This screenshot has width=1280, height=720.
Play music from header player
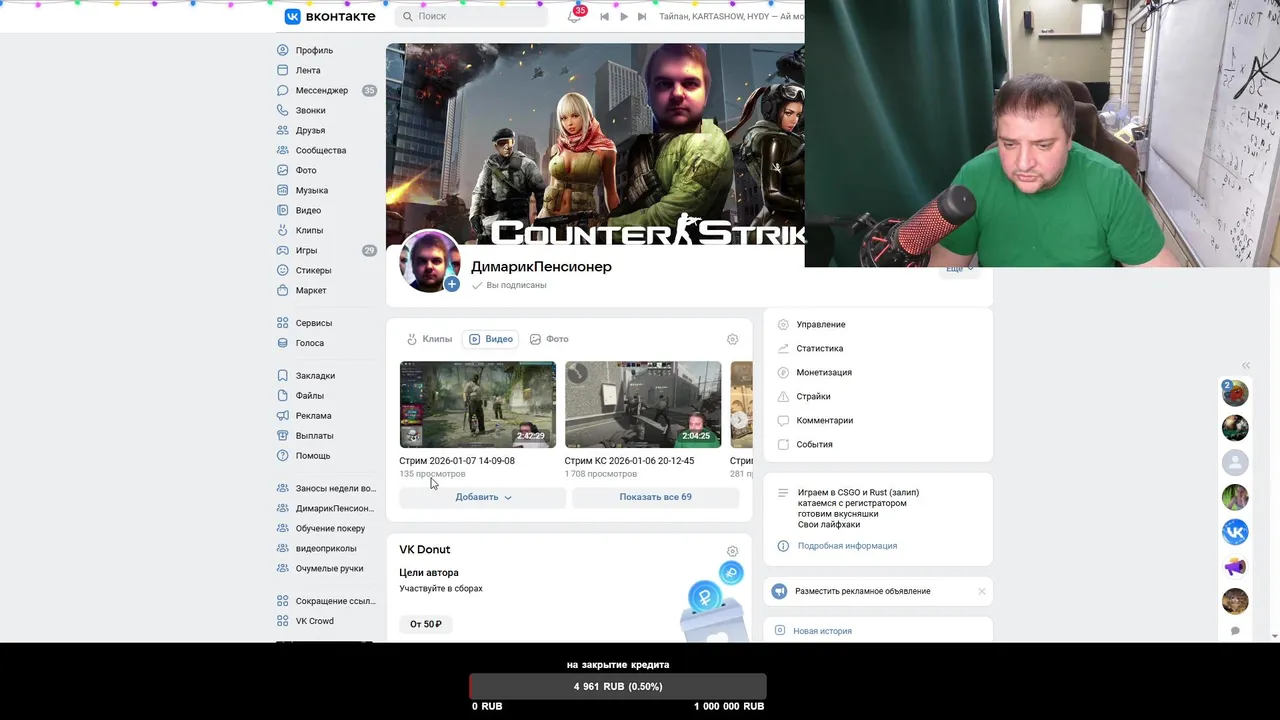coord(624,16)
